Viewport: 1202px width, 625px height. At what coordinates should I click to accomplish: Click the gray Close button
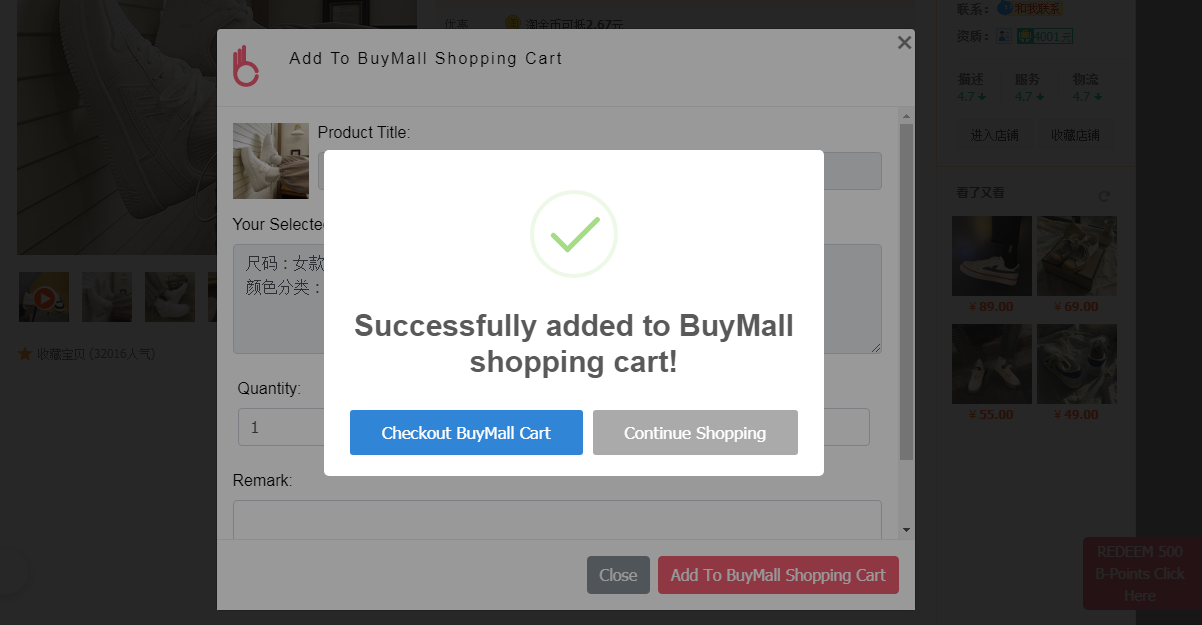(x=618, y=575)
